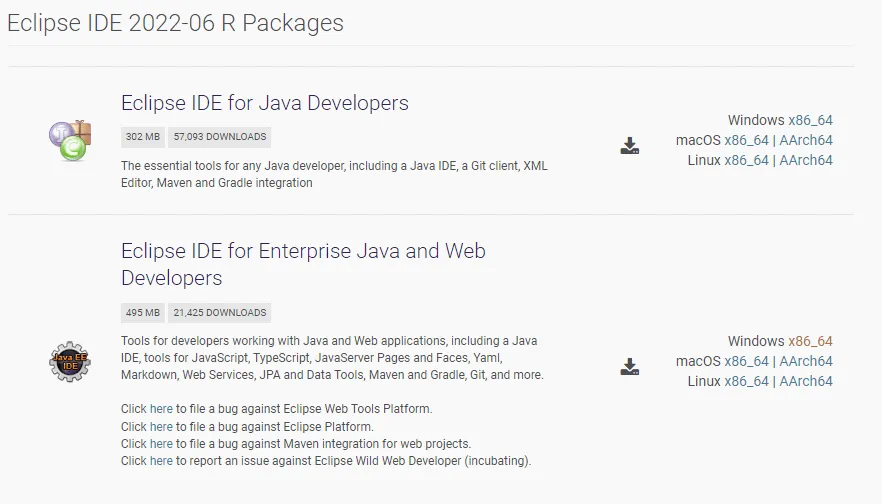Download Enterprise Java macOS x86_64 build

(x=746, y=361)
